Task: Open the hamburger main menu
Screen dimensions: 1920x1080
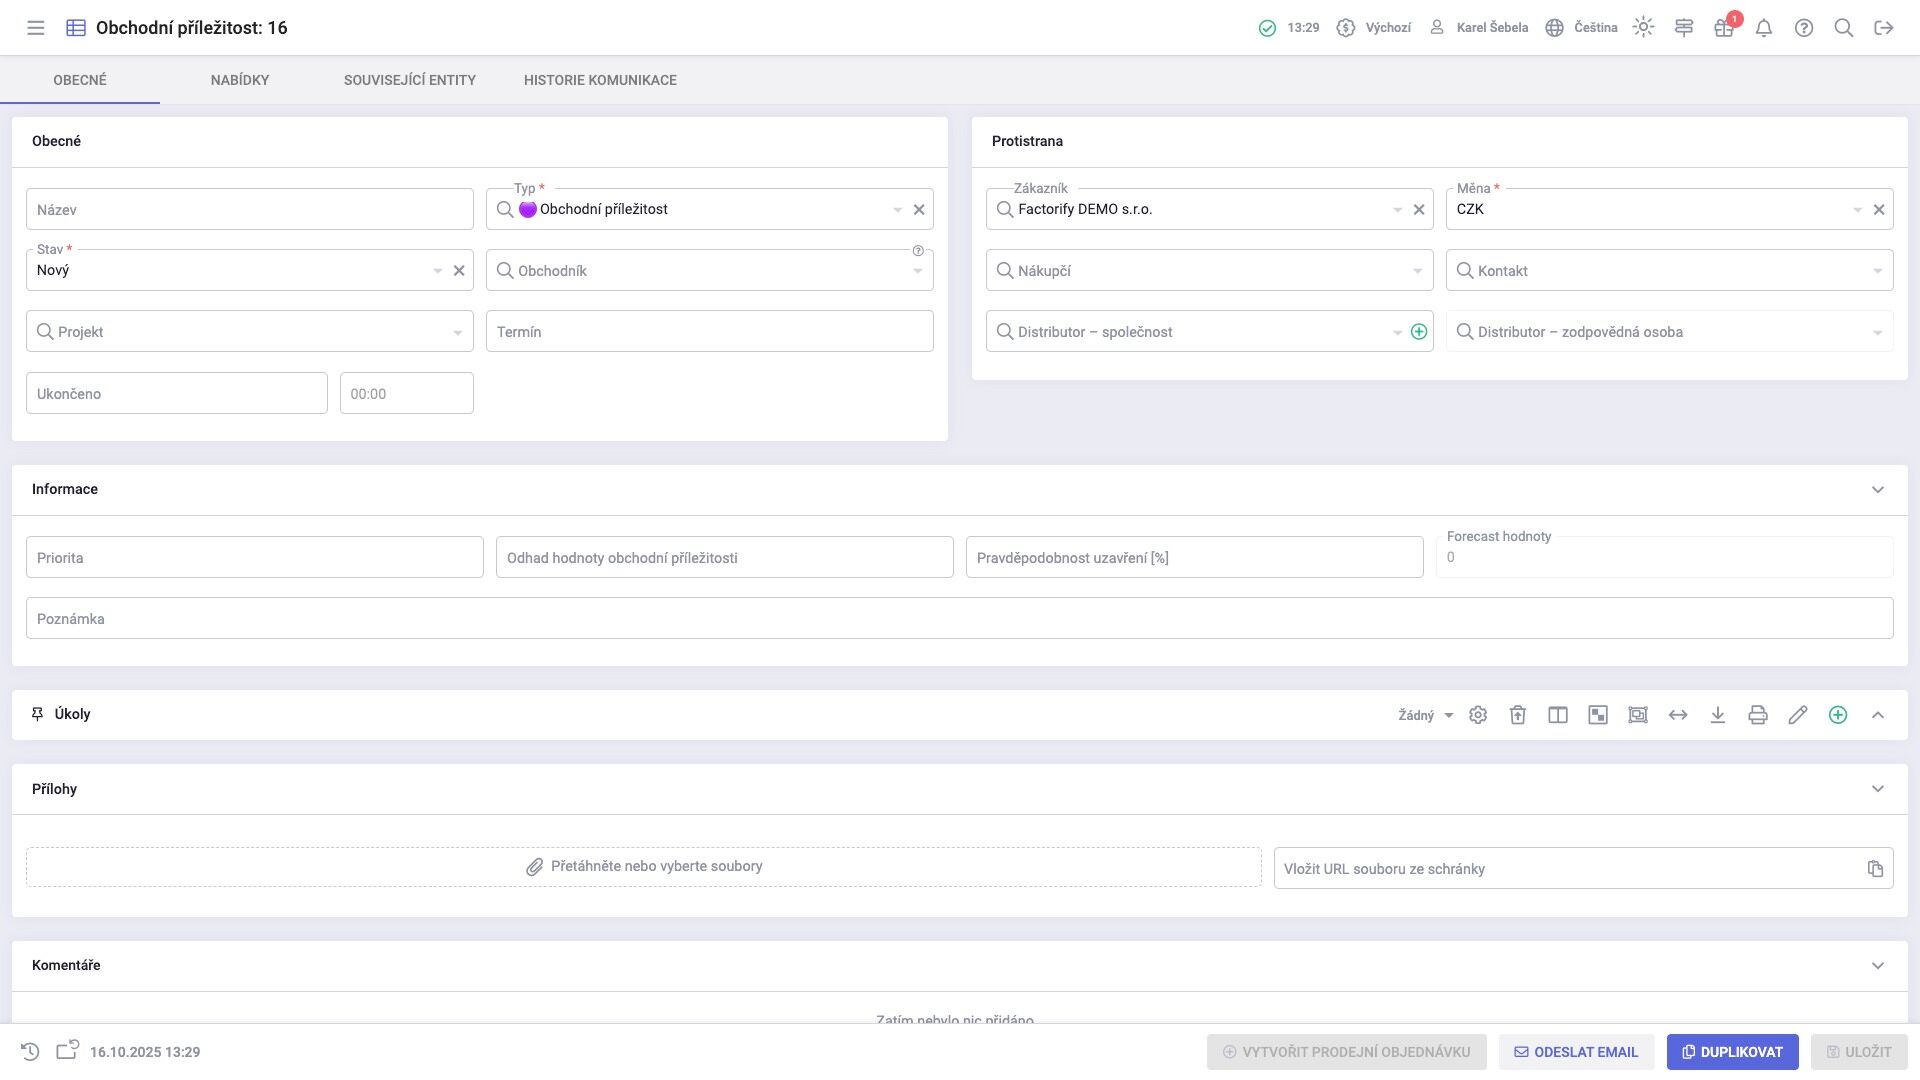Action: click(x=36, y=28)
